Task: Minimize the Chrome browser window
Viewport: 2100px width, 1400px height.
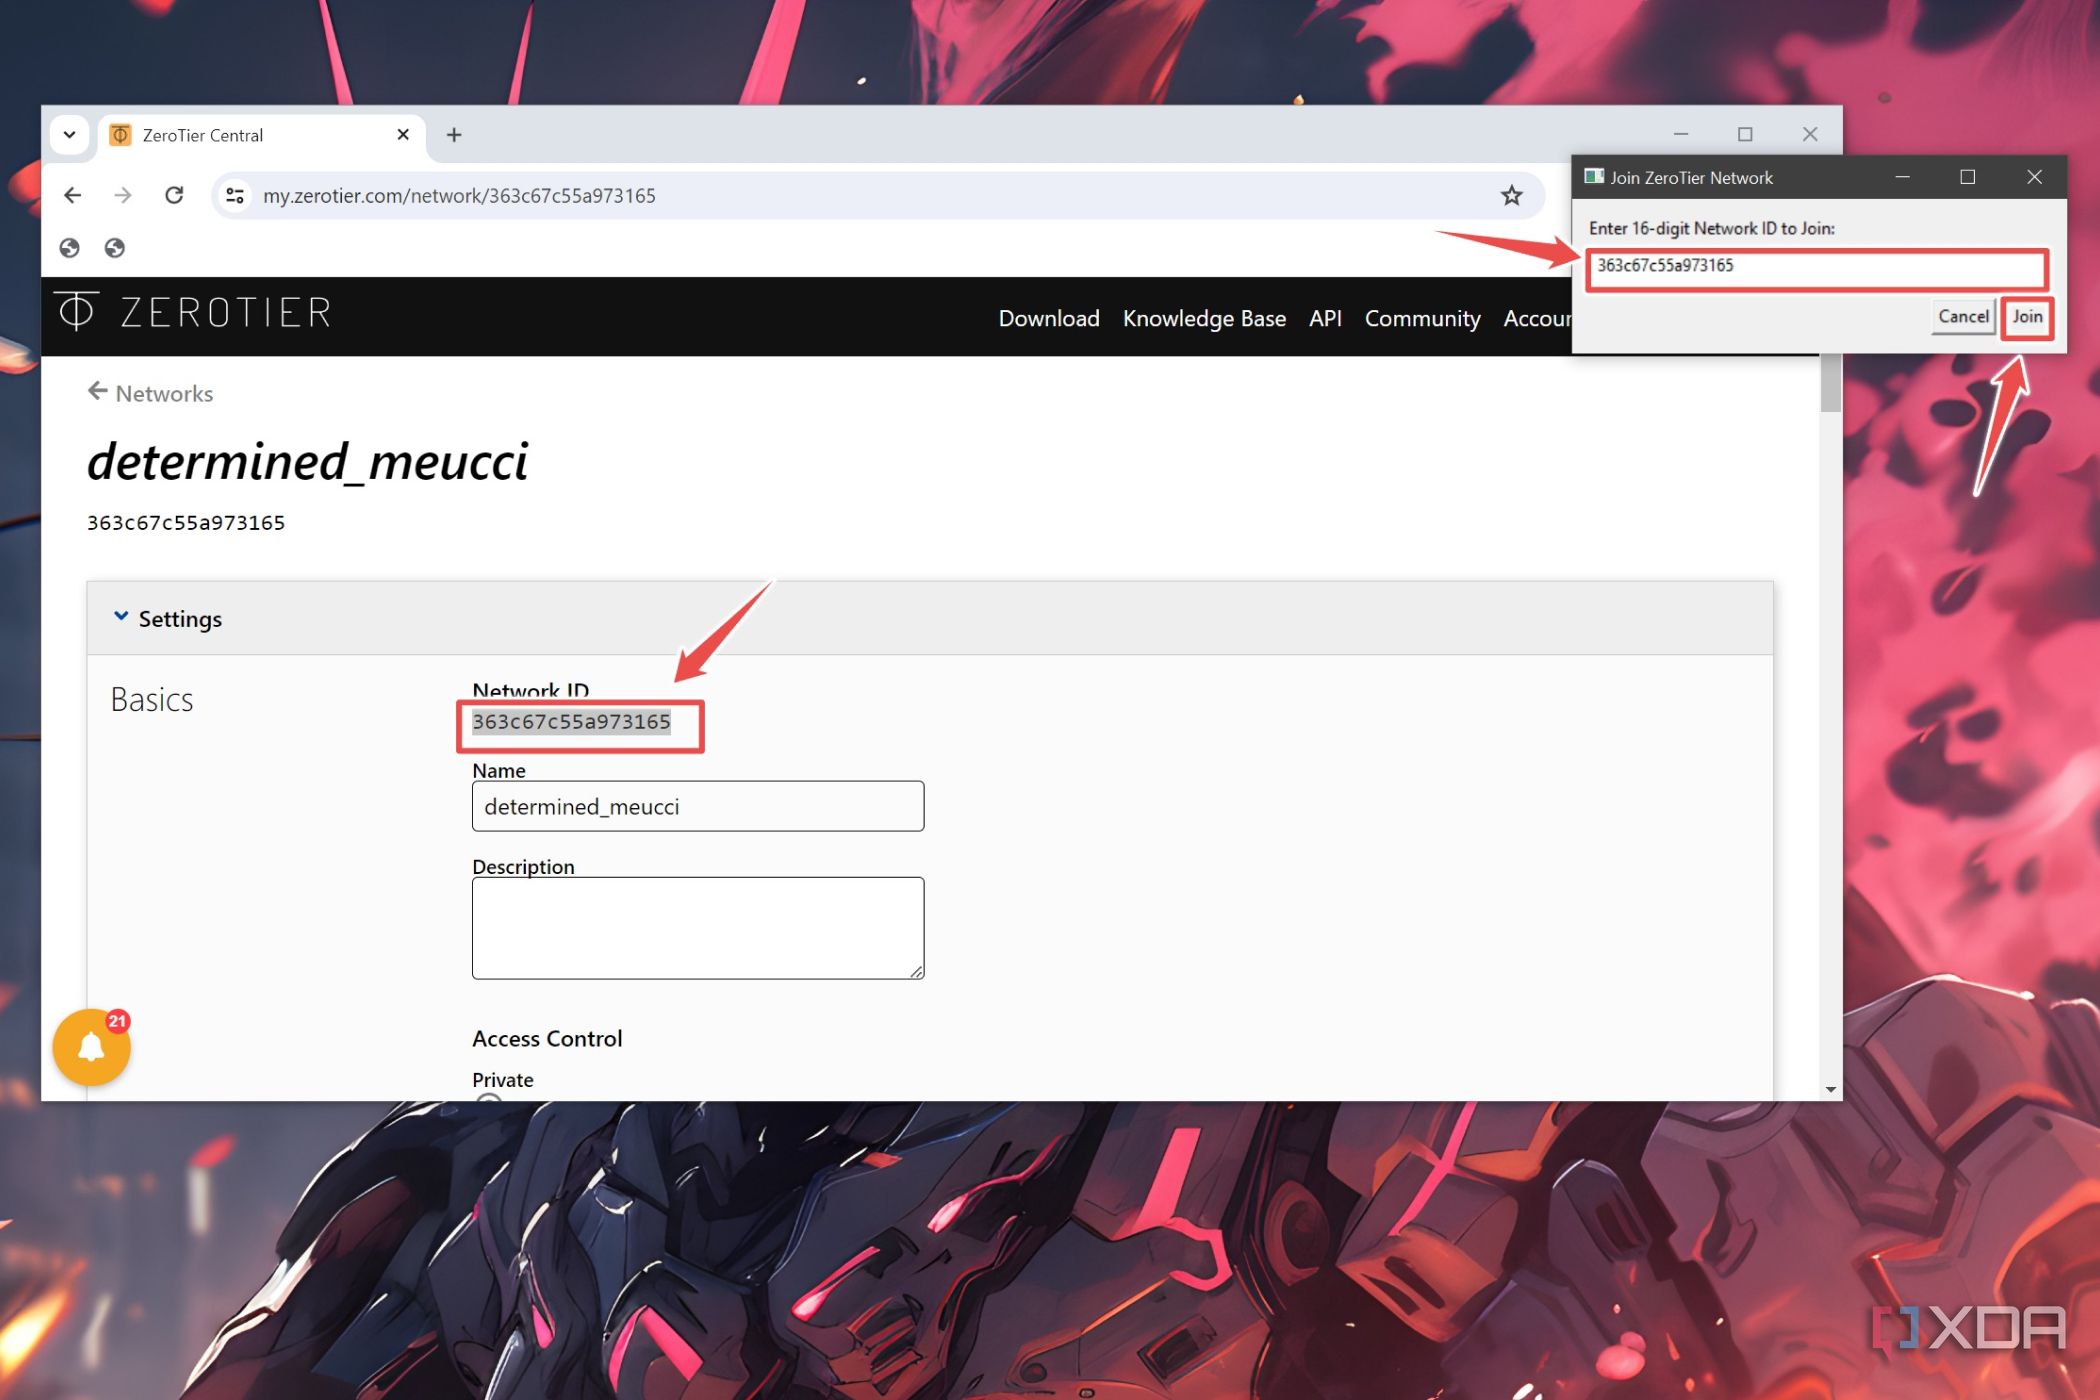Action: click(x=1681, y=134)
